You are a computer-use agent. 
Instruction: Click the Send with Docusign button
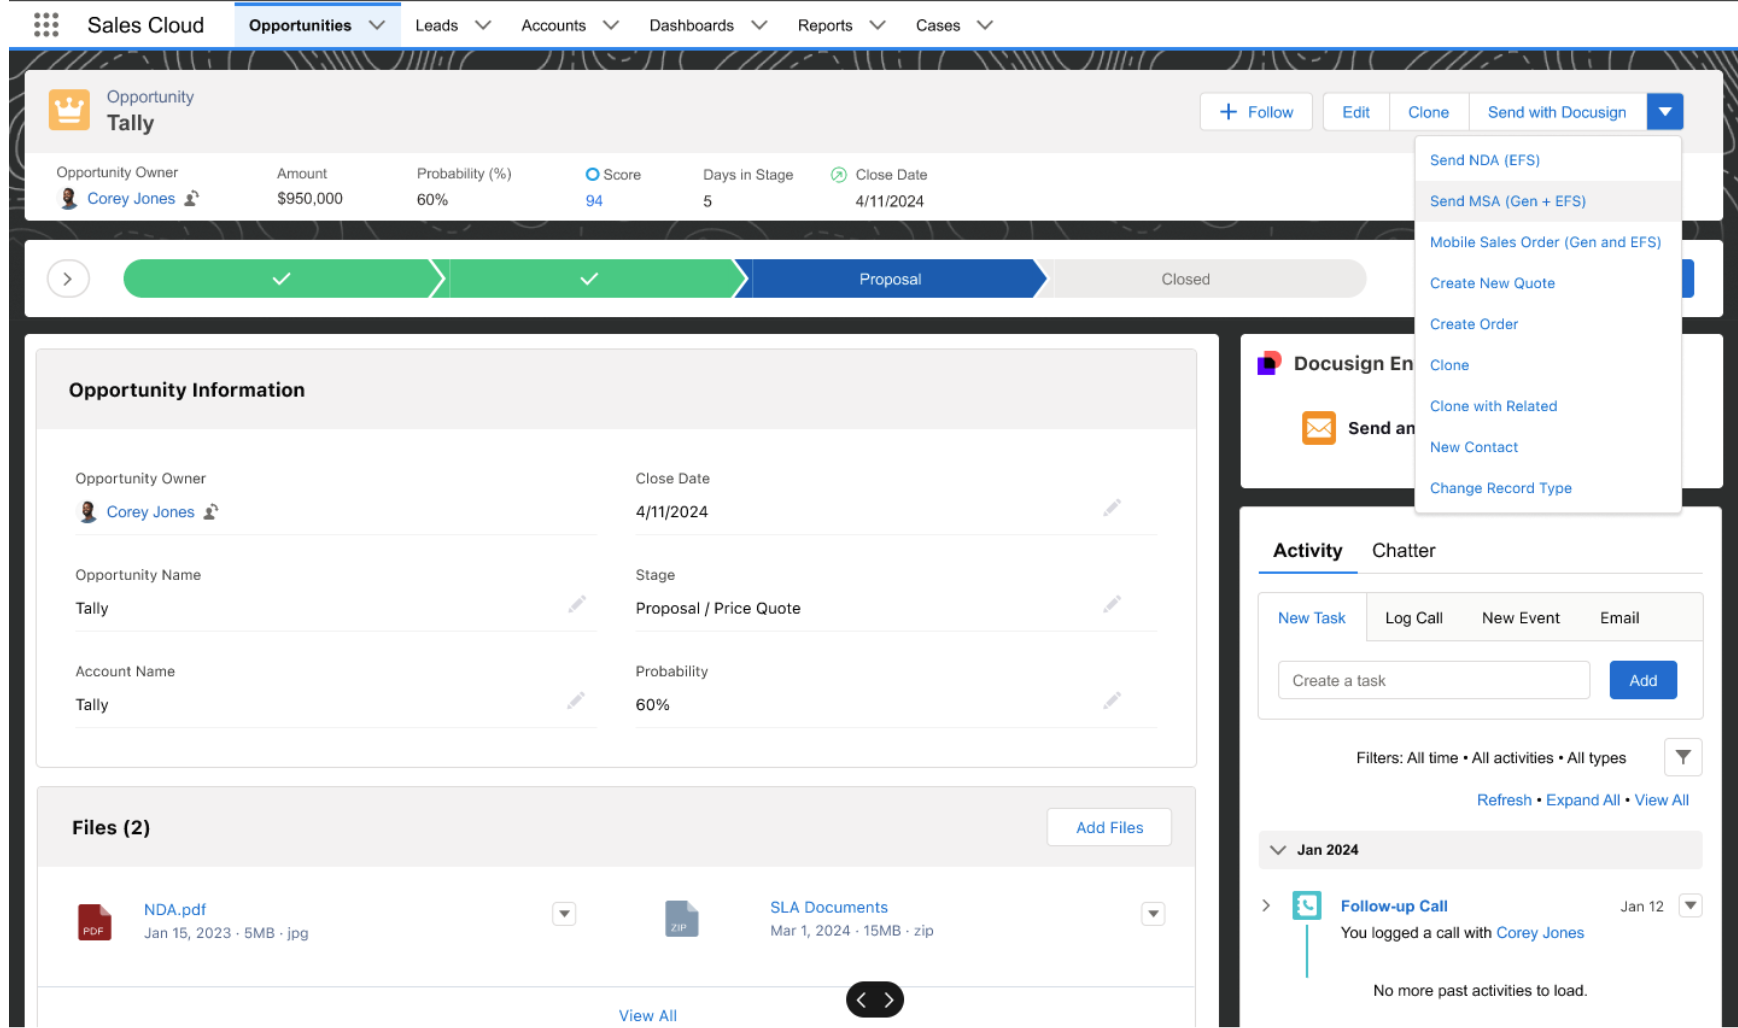(1557, 112)
